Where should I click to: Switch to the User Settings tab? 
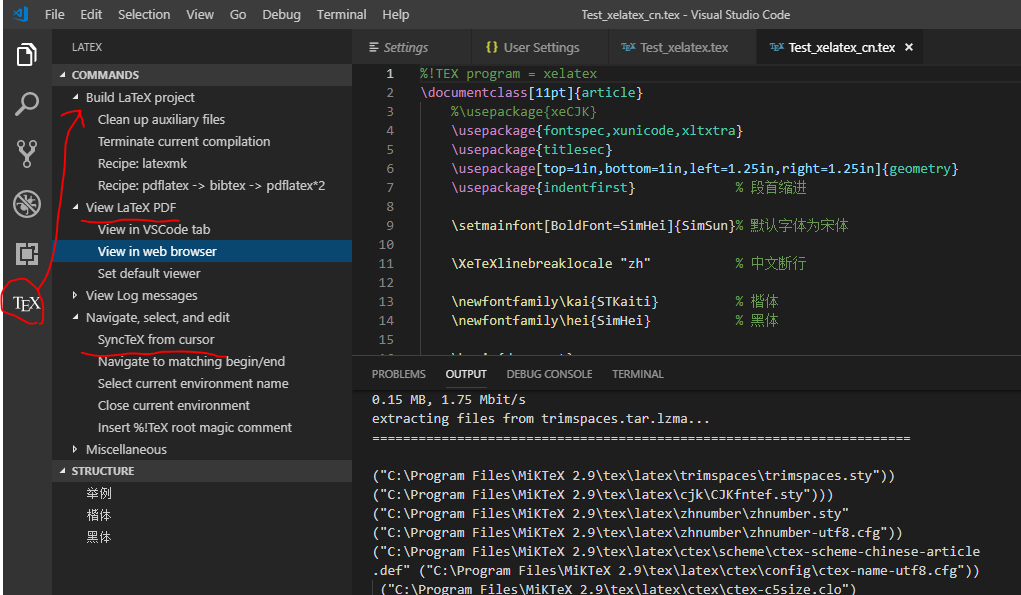539,47
